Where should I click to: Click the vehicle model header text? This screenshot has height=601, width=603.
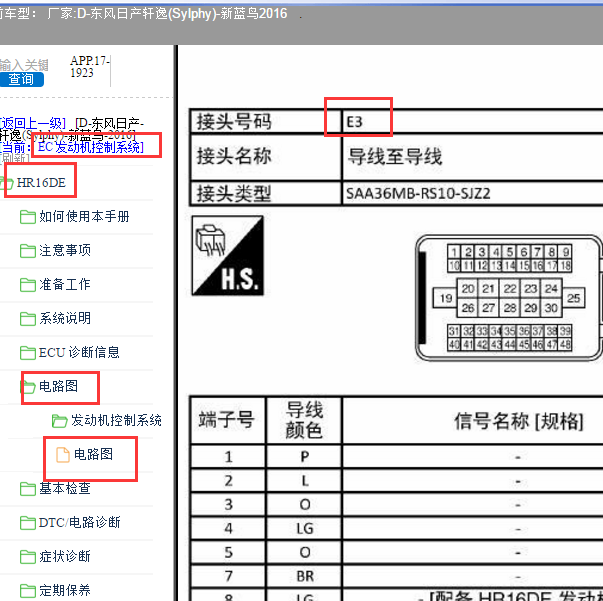coord(143,14)
